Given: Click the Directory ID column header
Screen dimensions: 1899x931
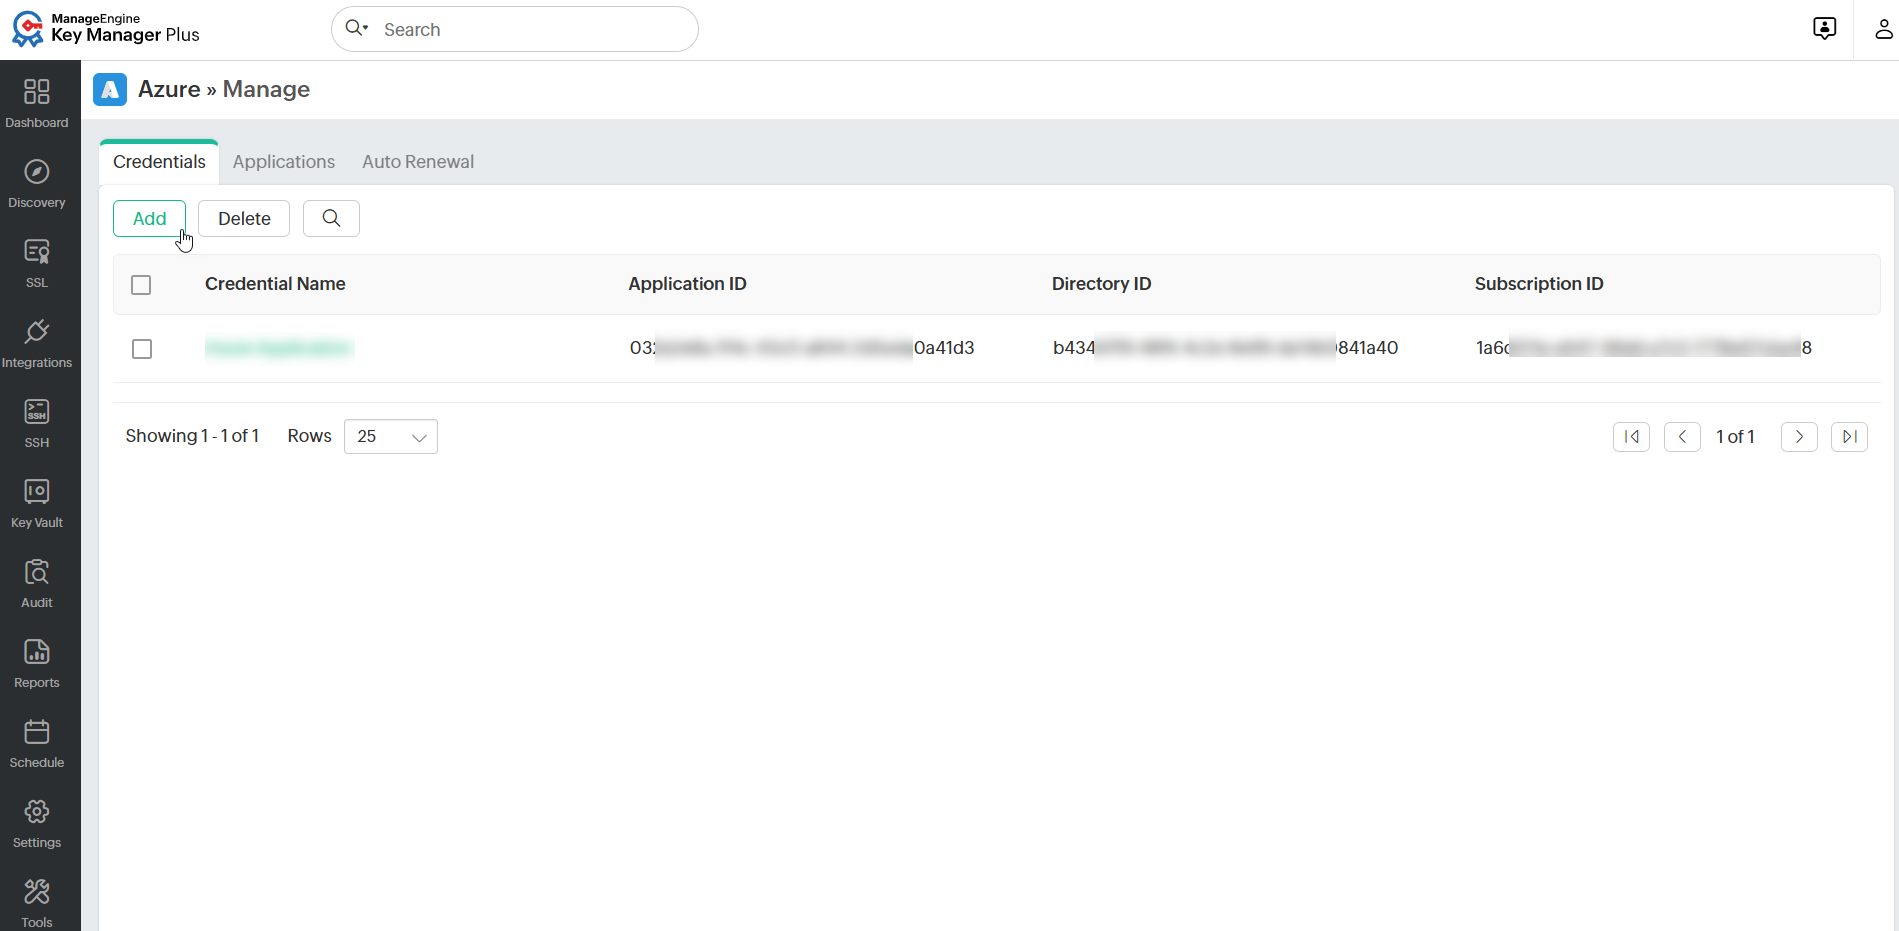Looking at the screenshot, I should [1101, 284].
